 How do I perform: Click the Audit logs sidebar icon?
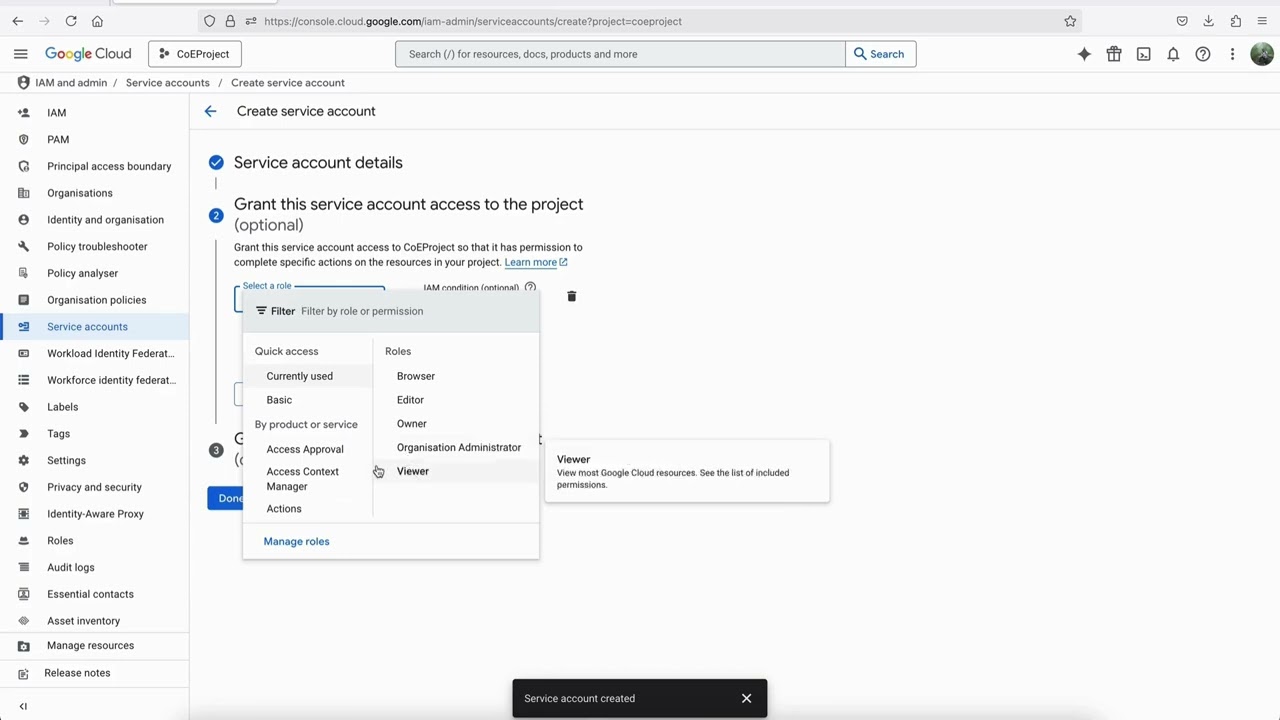coord(24,567)
